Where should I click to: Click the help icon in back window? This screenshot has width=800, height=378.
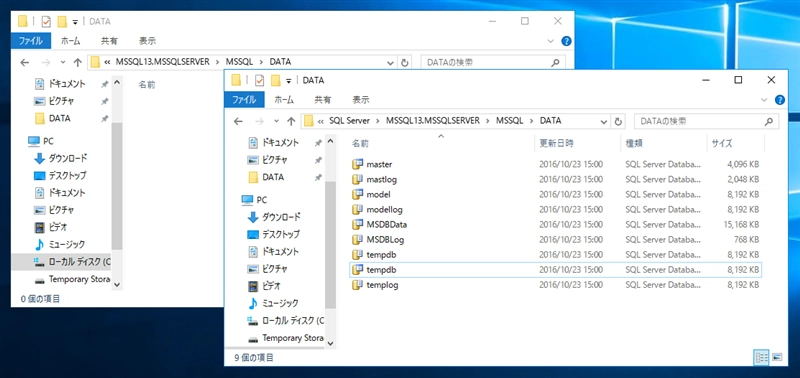[566, 41]
